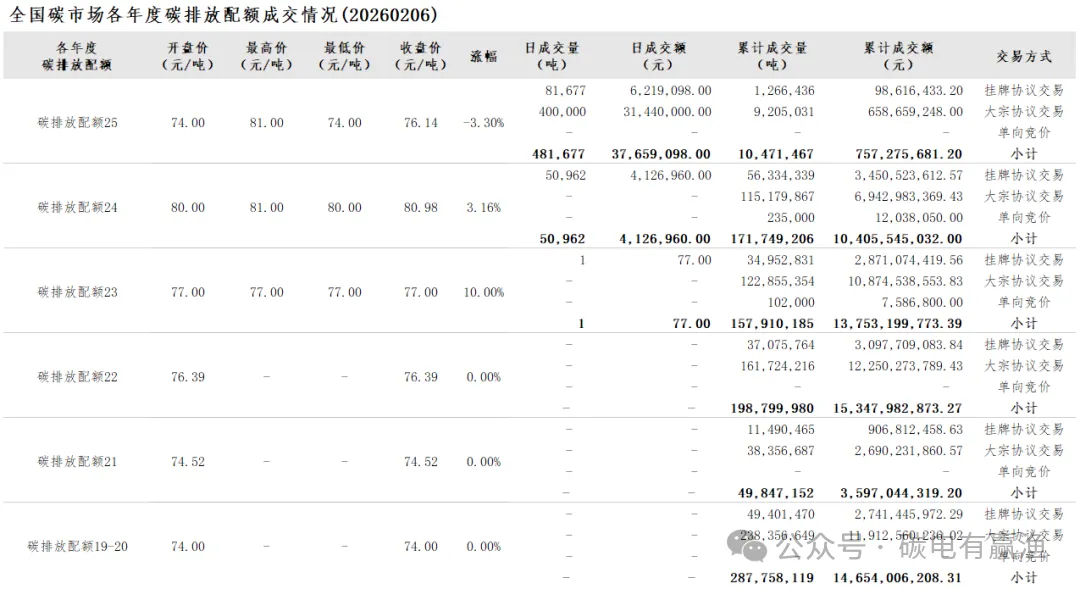Select the 80.98 closing price cell

point(421,208)
